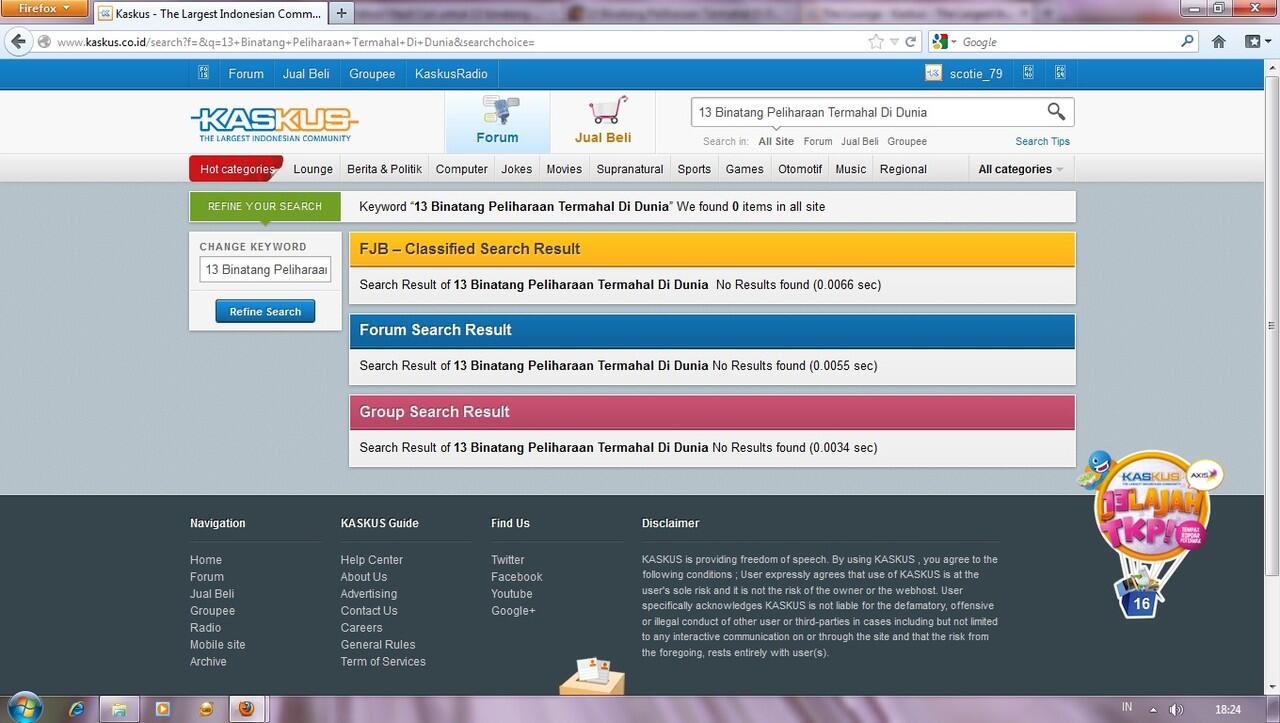Viewport: 1280px width, 723px height.
Task: Open the Firefox application menu dropdown
Action: 45,8
